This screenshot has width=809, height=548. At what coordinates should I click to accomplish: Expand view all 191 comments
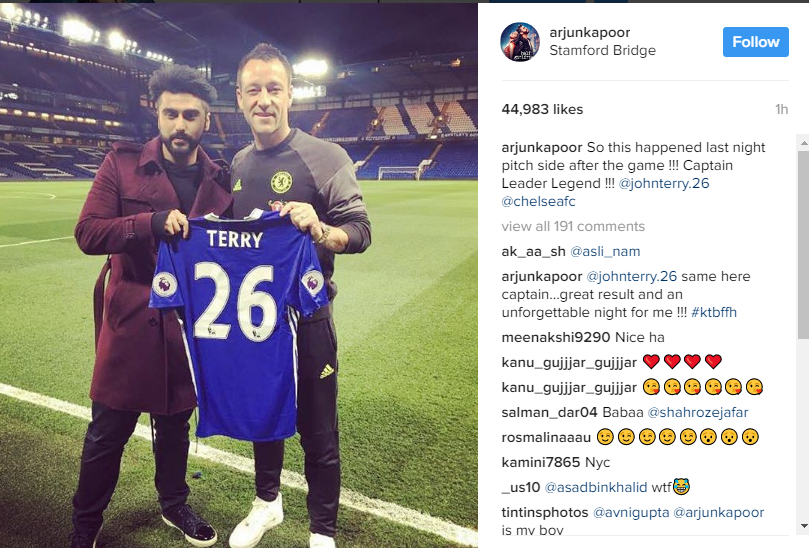(x=573, y=227)
